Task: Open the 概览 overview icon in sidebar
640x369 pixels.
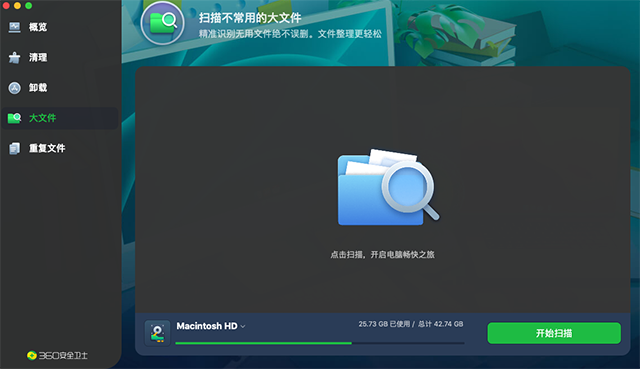Action: coord(15,27)
